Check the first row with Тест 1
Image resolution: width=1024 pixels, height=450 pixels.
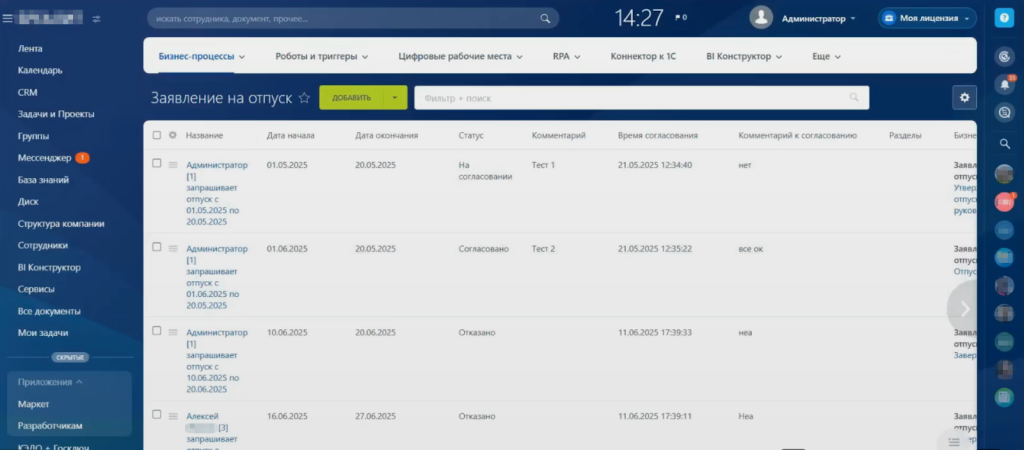click(x=156, y=163)
